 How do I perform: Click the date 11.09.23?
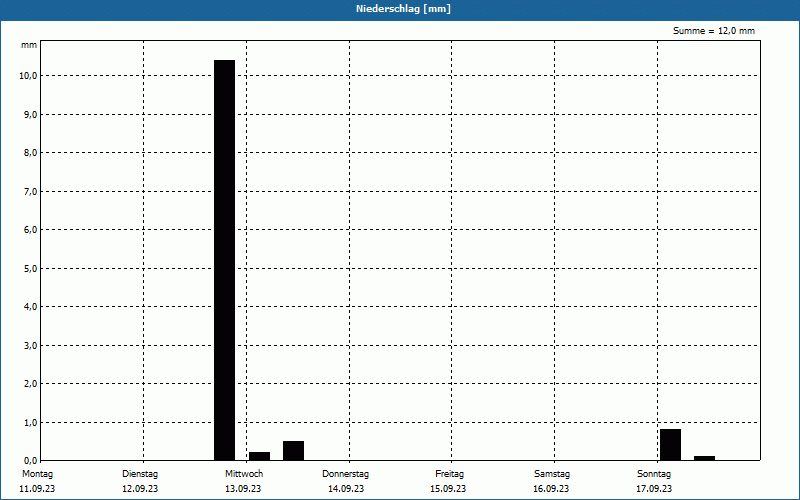pos(37,489)
